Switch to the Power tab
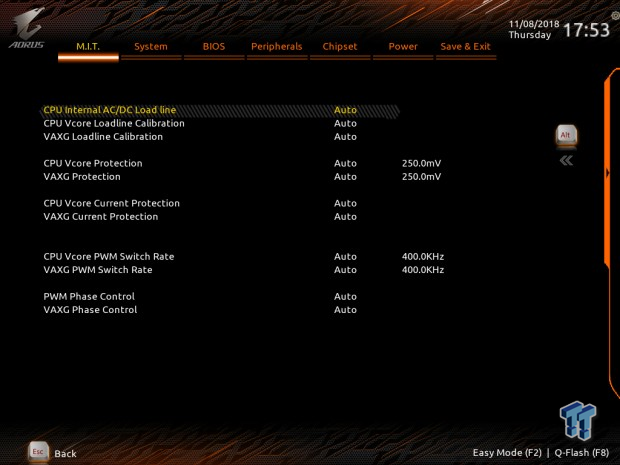 tap(403, 47)
